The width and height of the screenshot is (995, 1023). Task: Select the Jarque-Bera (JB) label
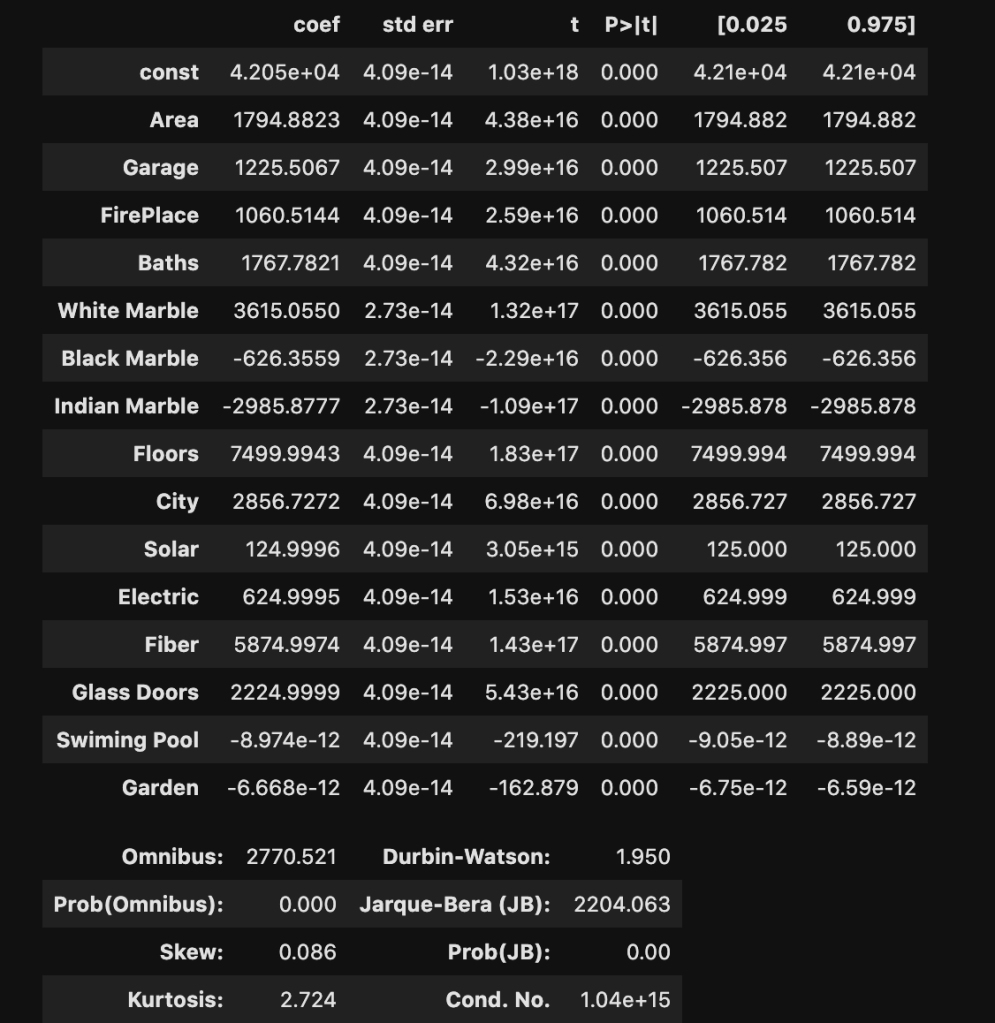[x=454, y=905]
